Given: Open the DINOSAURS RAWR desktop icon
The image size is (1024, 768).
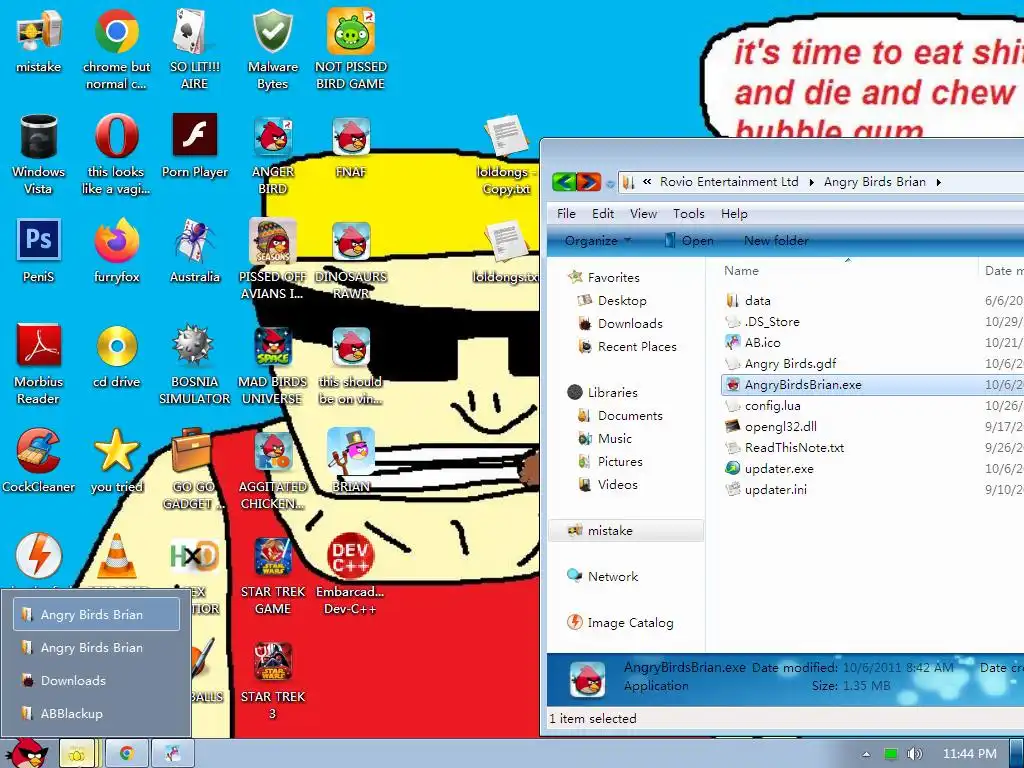Looking at the screenshot, I should [351, 259].
